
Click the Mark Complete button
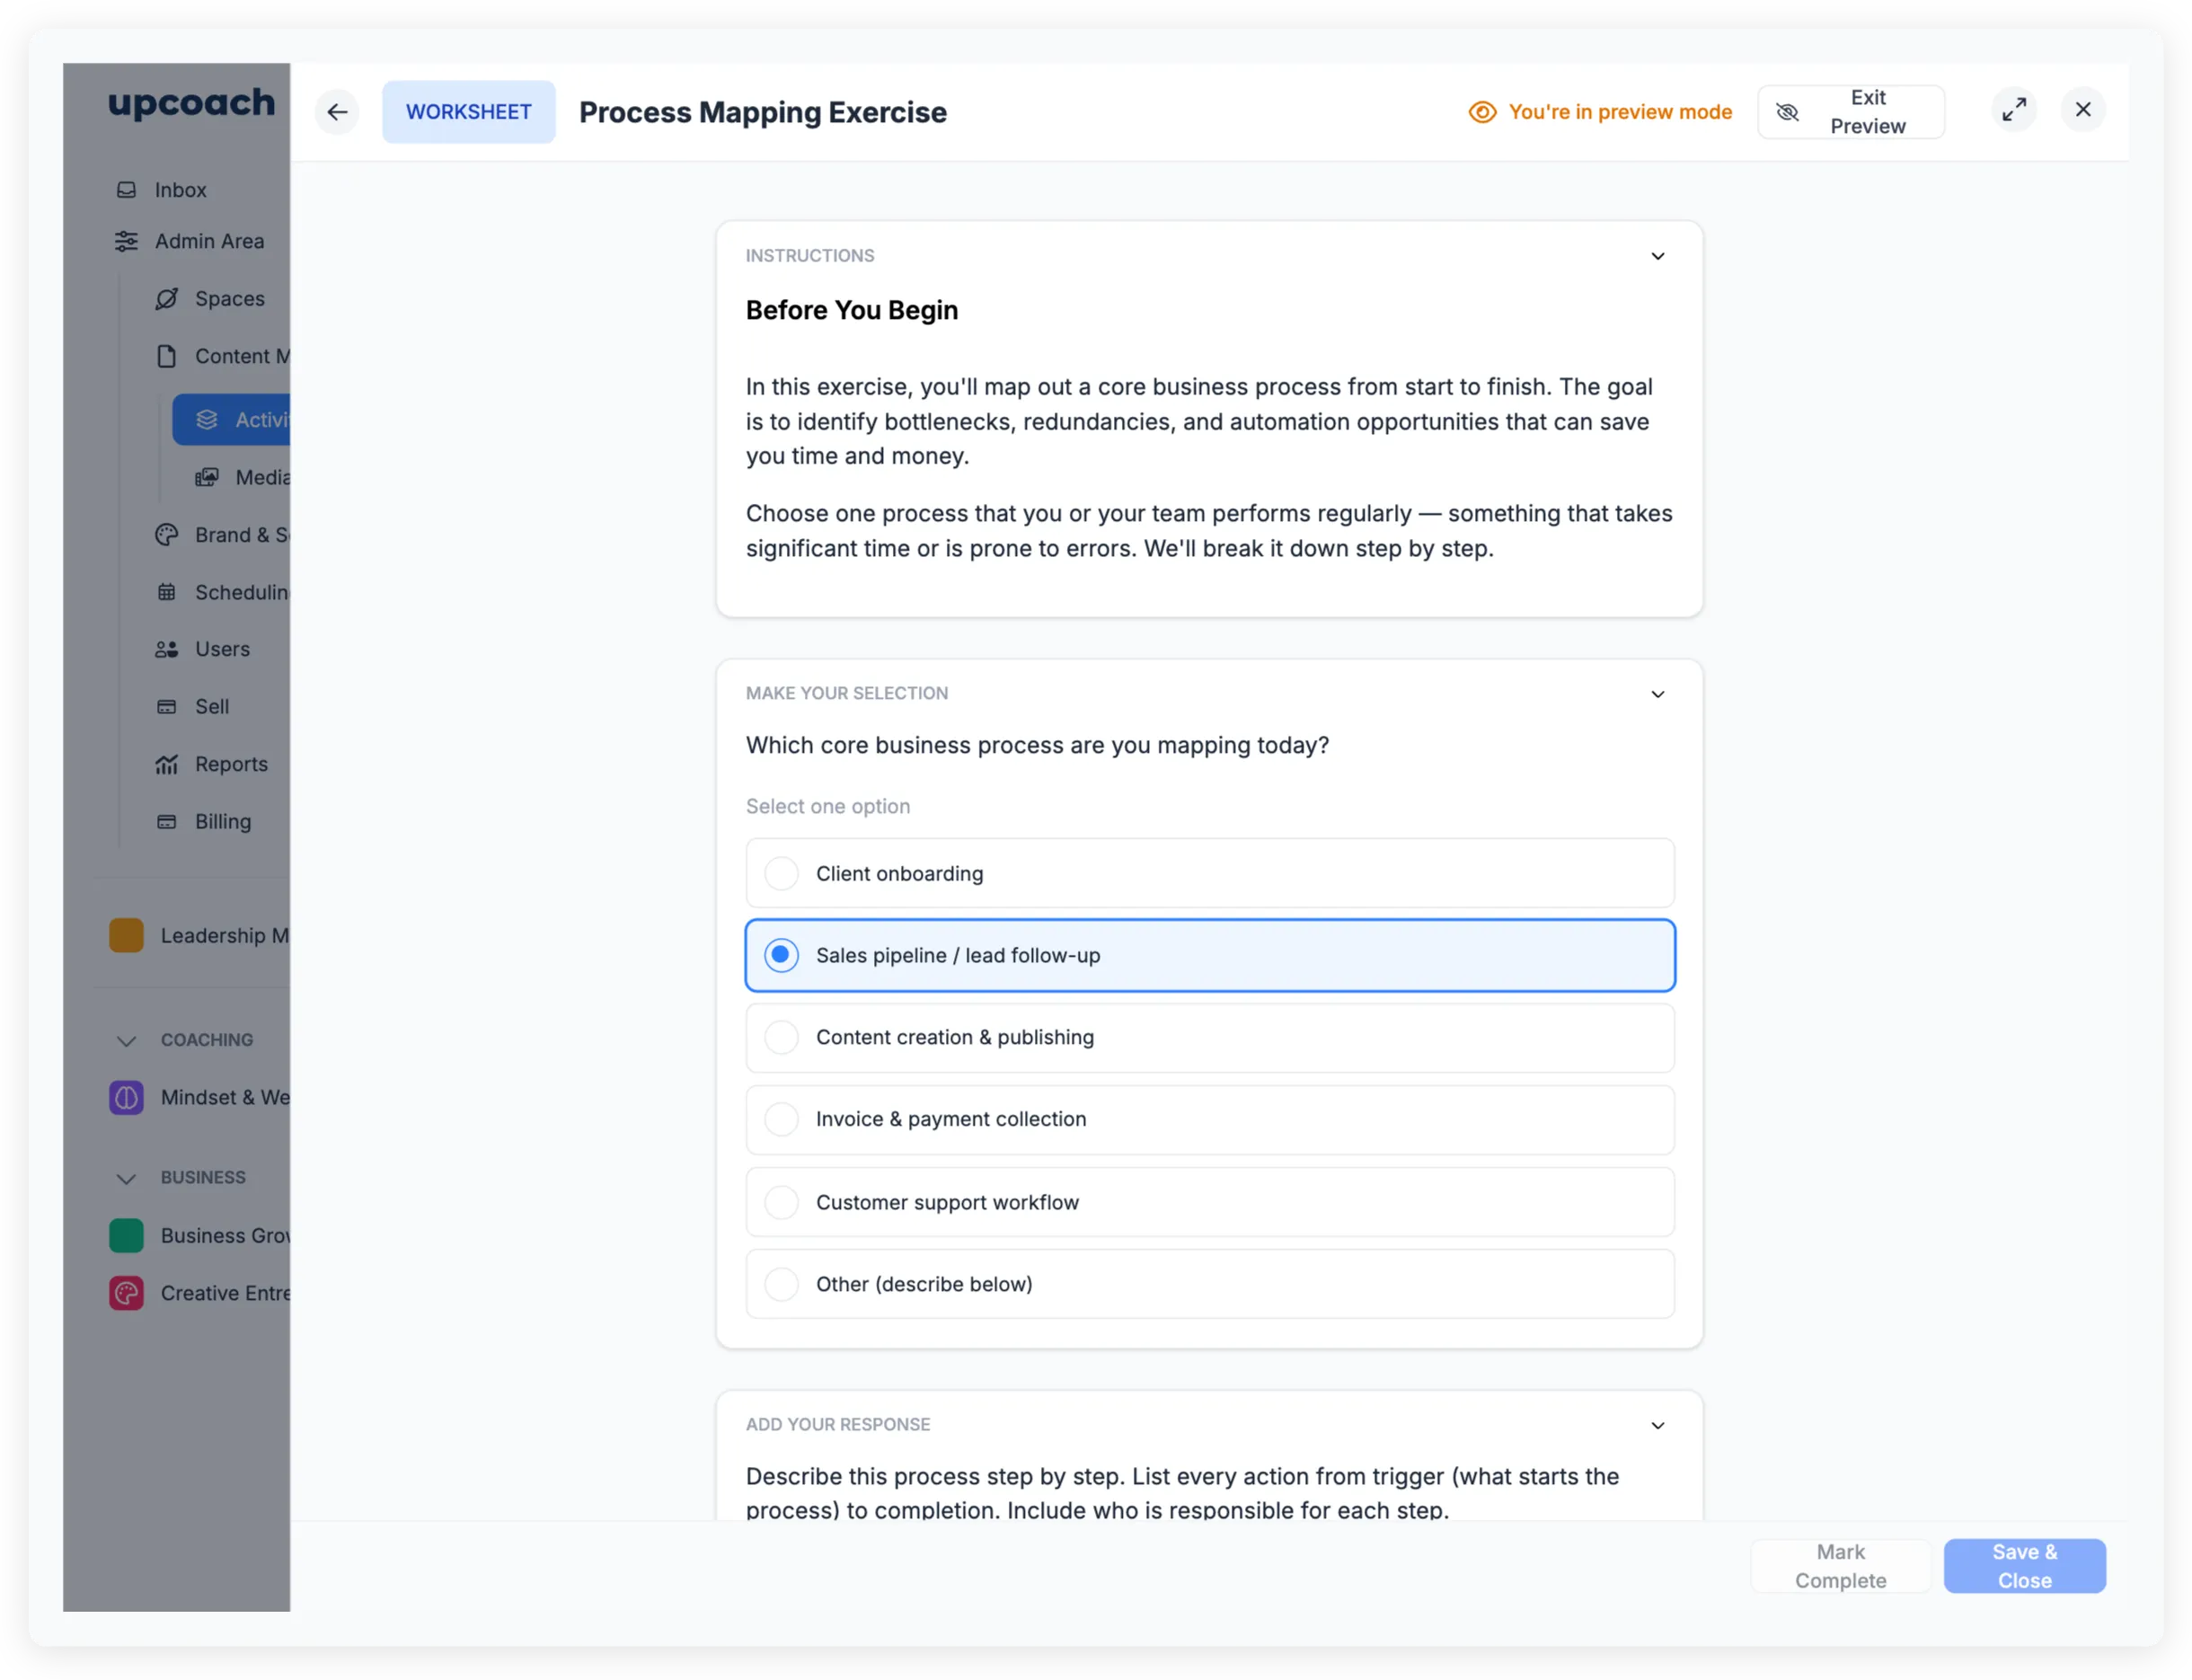(1840, 1566)
